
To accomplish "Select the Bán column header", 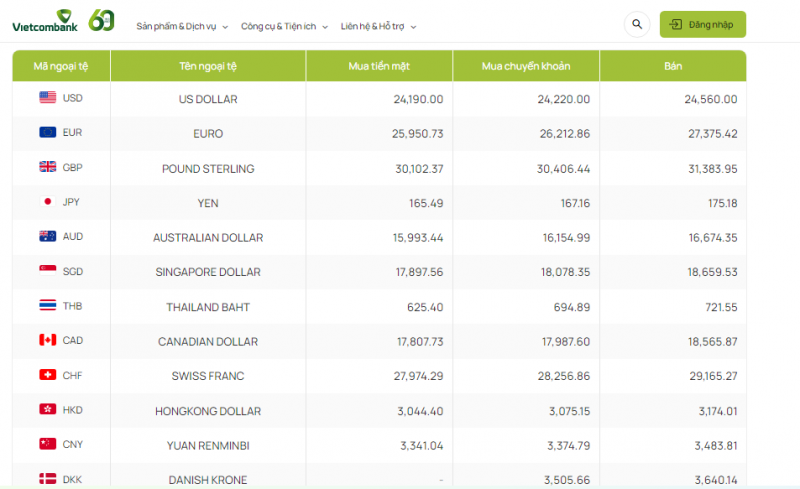I will coord(673,66).
